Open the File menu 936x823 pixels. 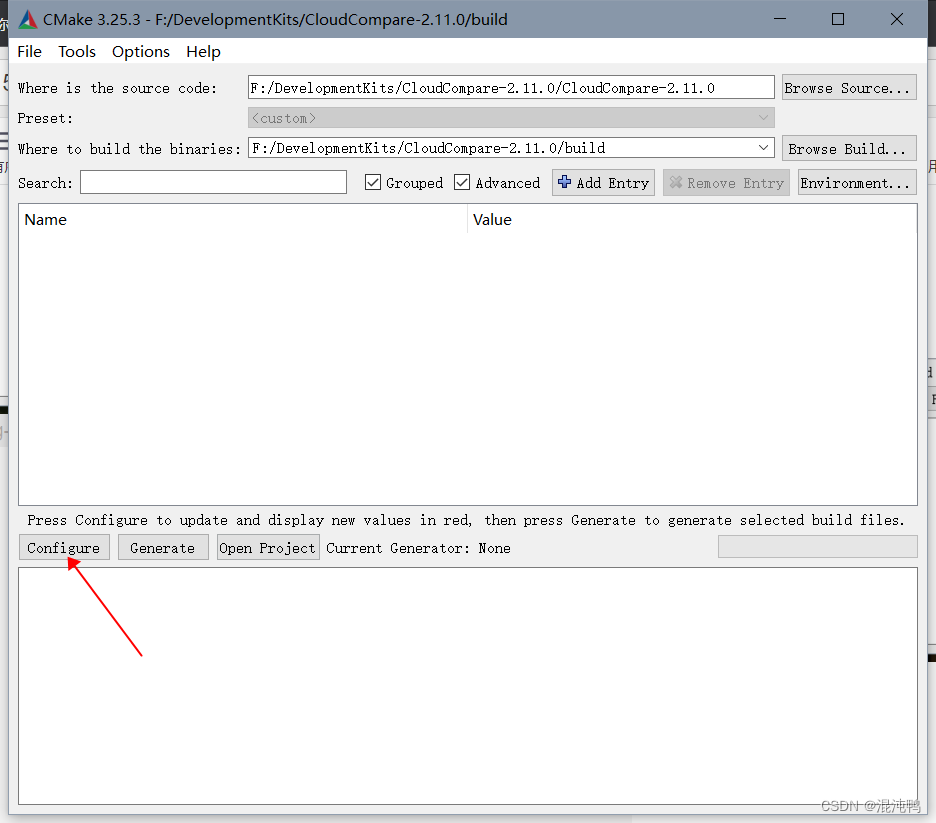pos(29,52)
